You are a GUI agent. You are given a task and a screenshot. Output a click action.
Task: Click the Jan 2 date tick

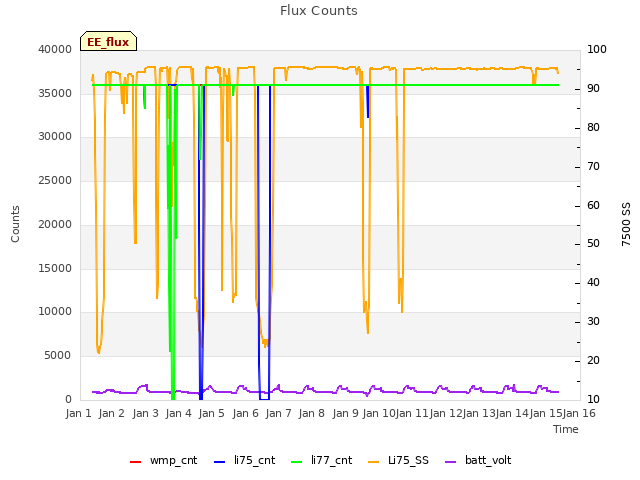[111, 413]
